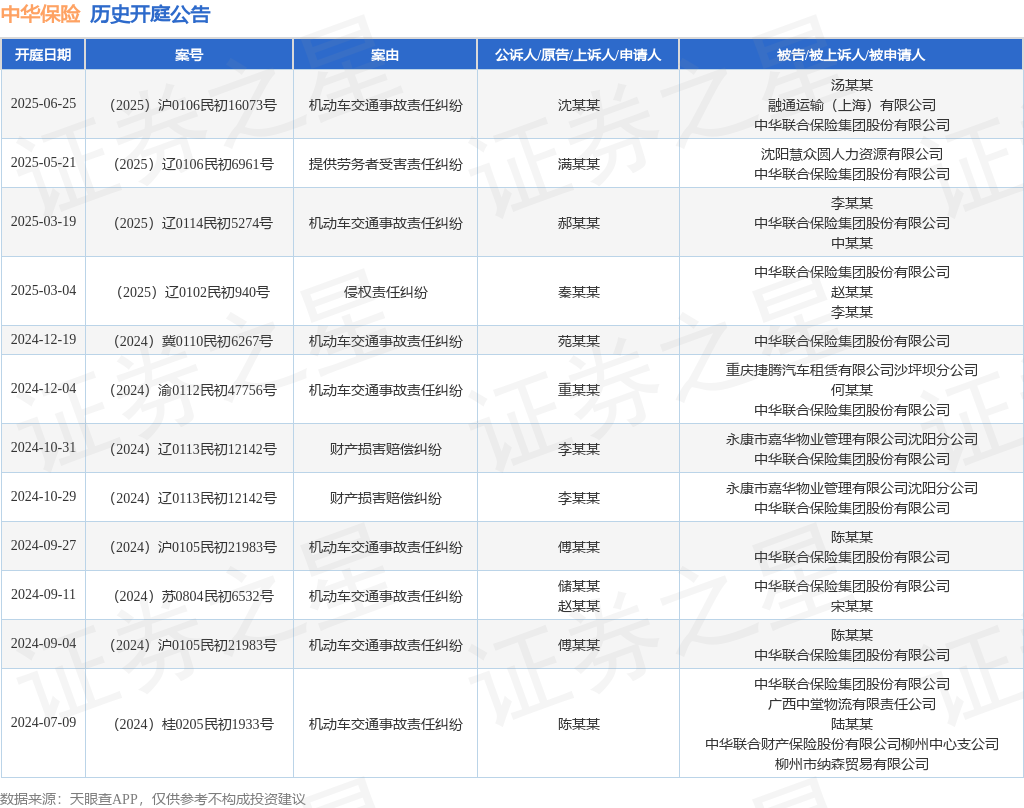Click the 中华保险 title text
Viewport: 1024px width, 808px height.
click(40, 14)
